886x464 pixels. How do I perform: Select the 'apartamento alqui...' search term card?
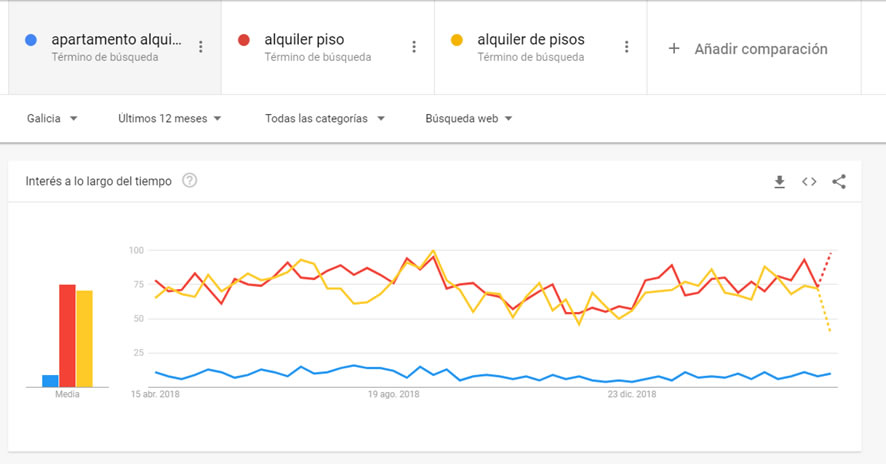click(115, 47)
